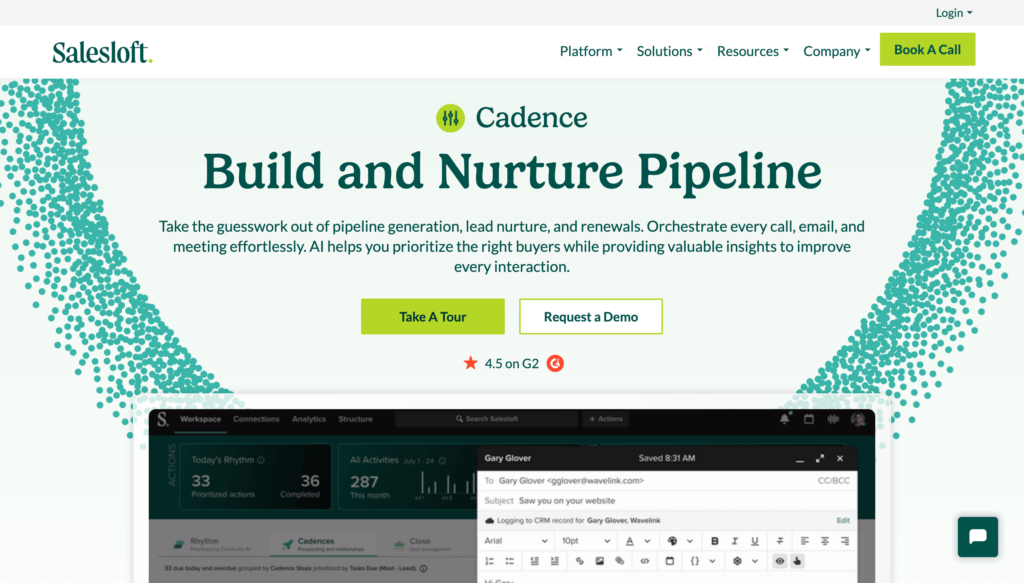
Task: Align text center
Action: tap(825, 541)
